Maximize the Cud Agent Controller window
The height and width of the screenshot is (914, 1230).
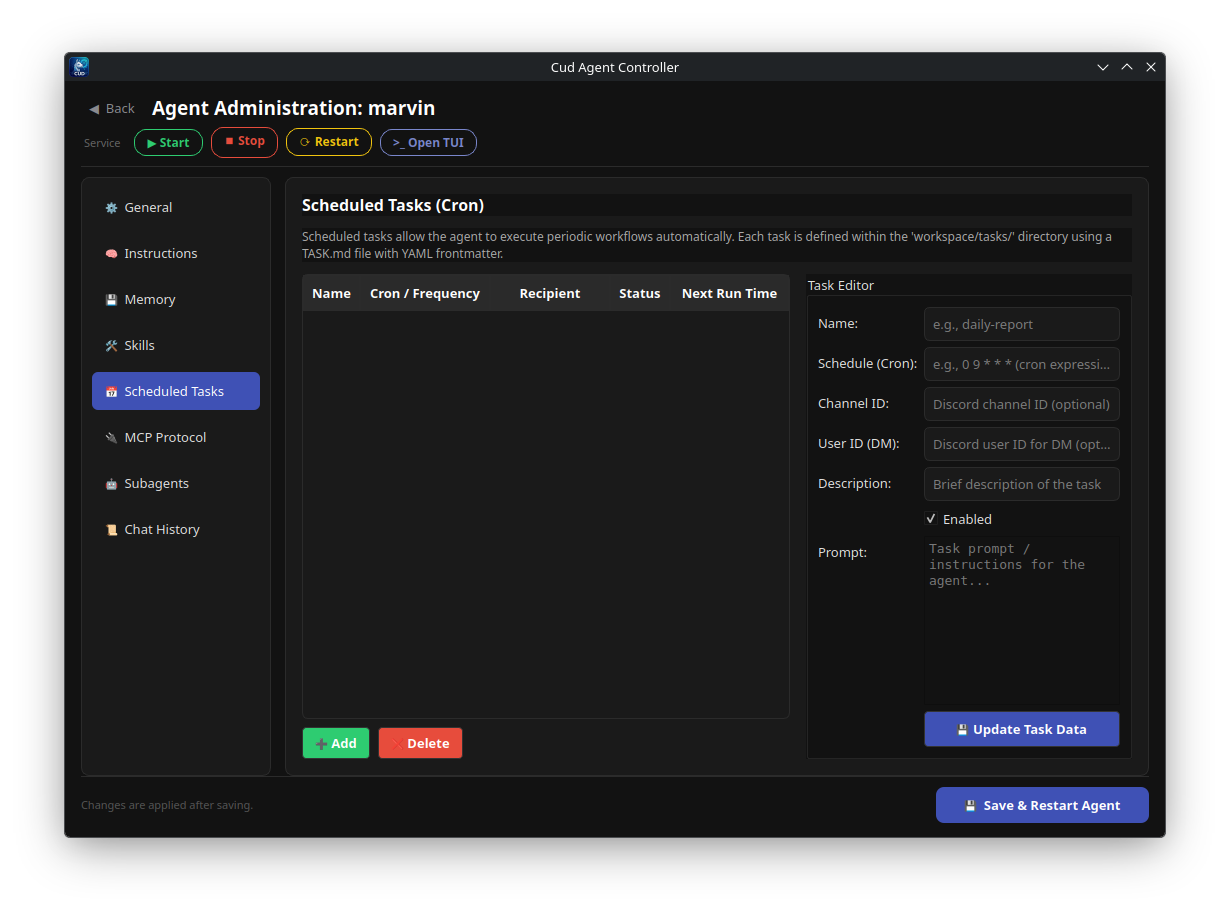(1127, 67)
